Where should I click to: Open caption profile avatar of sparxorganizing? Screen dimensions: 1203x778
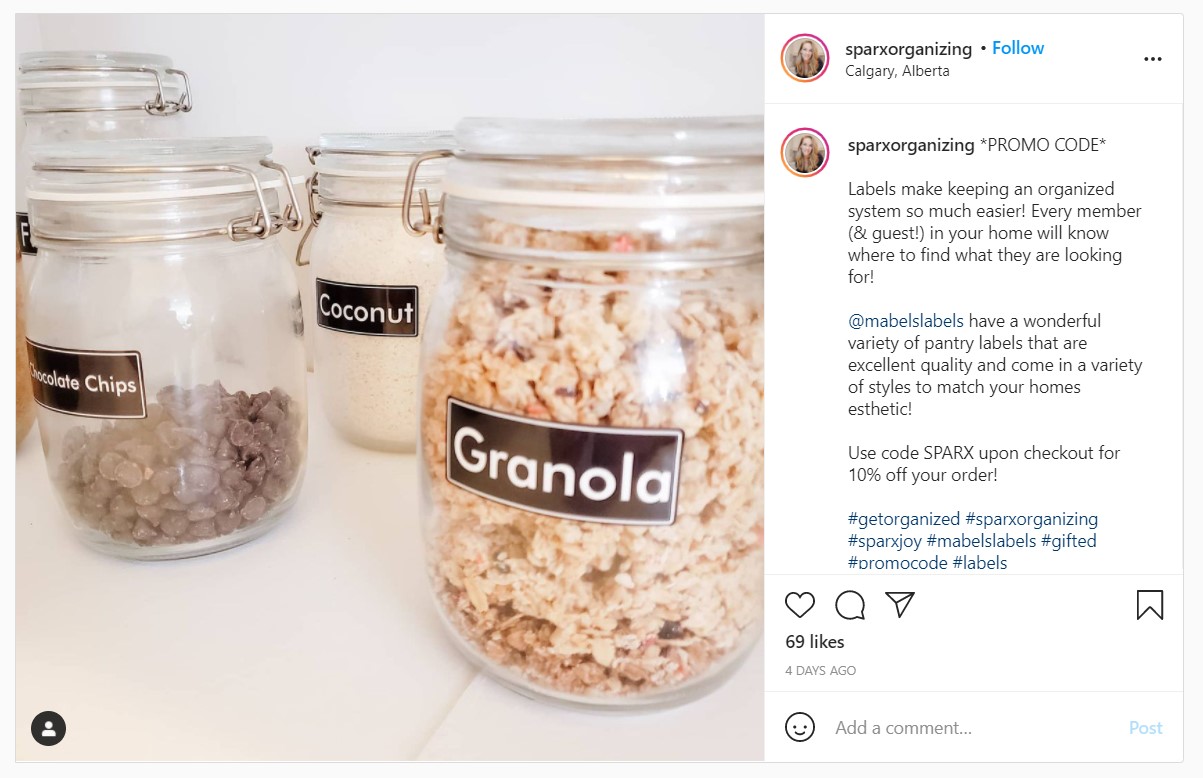click(x=805, y=153)
